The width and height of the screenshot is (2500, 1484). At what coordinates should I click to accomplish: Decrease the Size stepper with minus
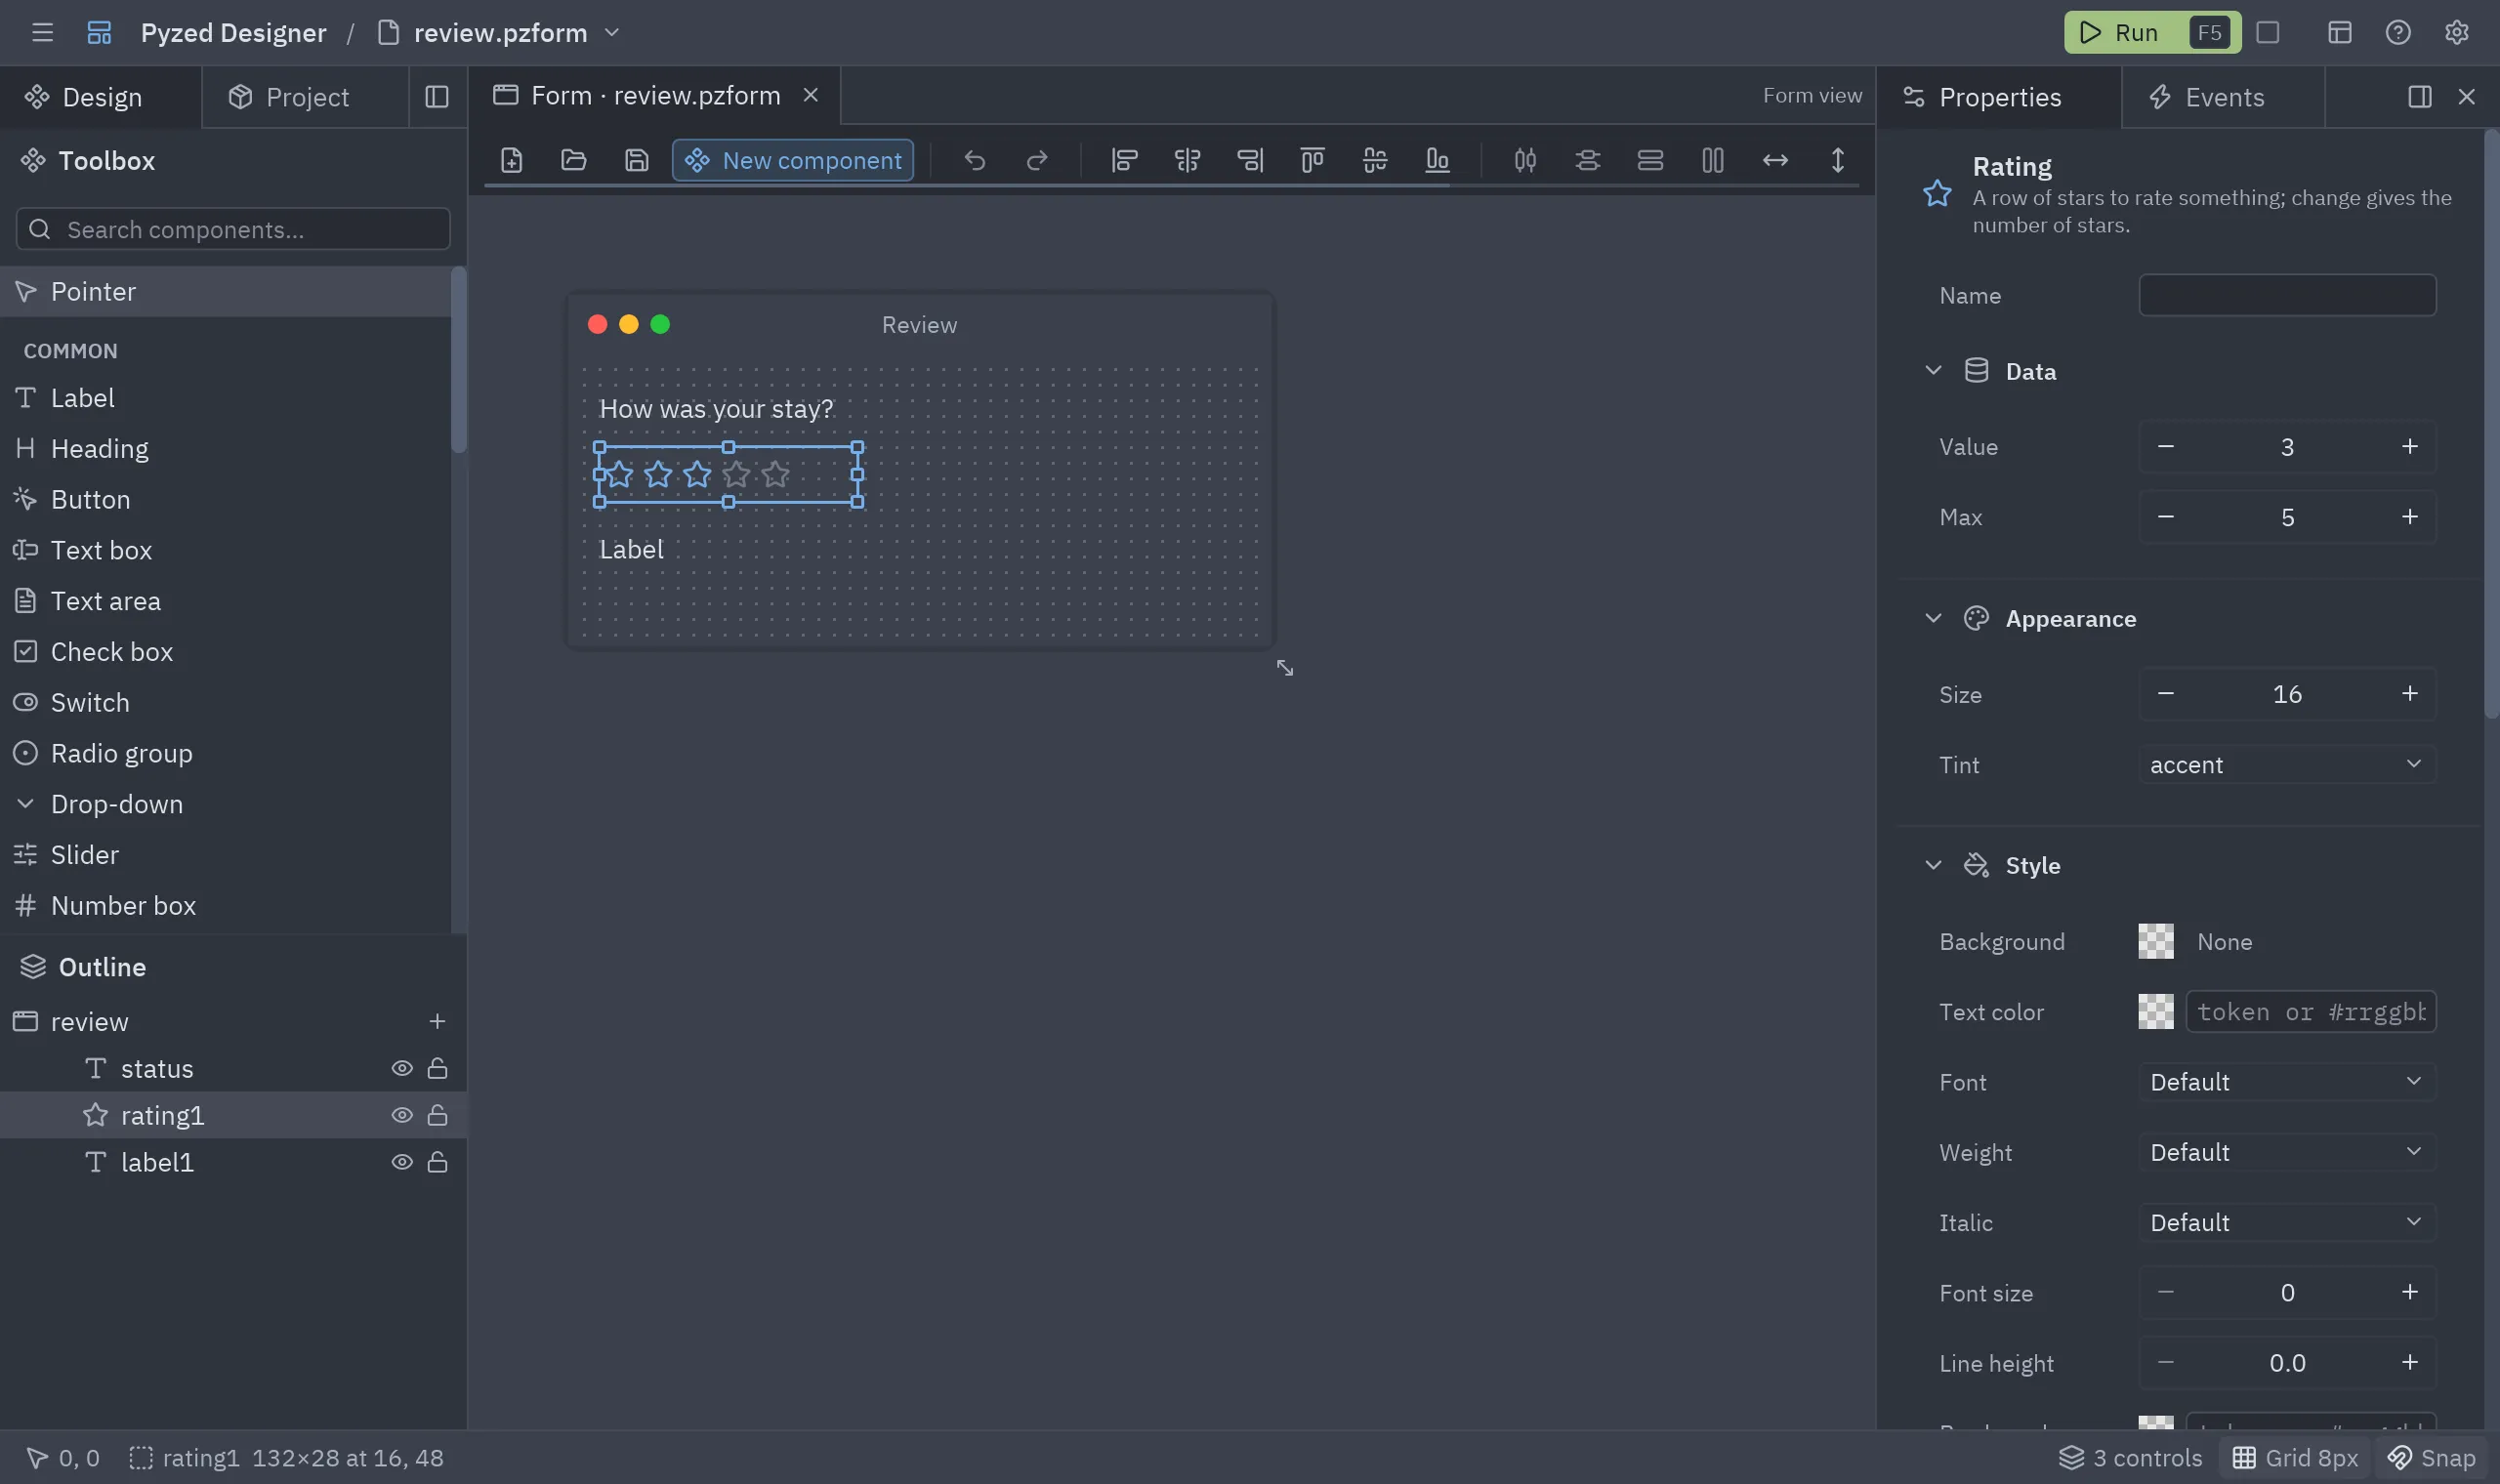[2166, 694]
